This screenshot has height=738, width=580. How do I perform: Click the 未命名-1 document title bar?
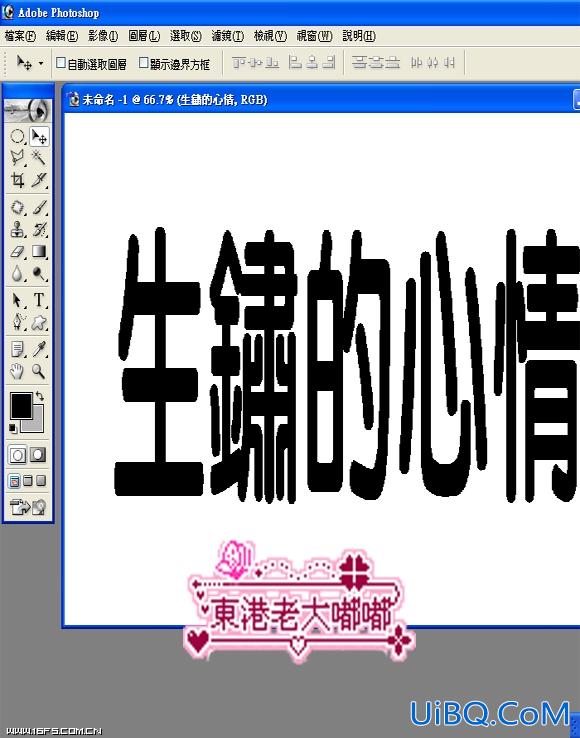click(322, 100)
